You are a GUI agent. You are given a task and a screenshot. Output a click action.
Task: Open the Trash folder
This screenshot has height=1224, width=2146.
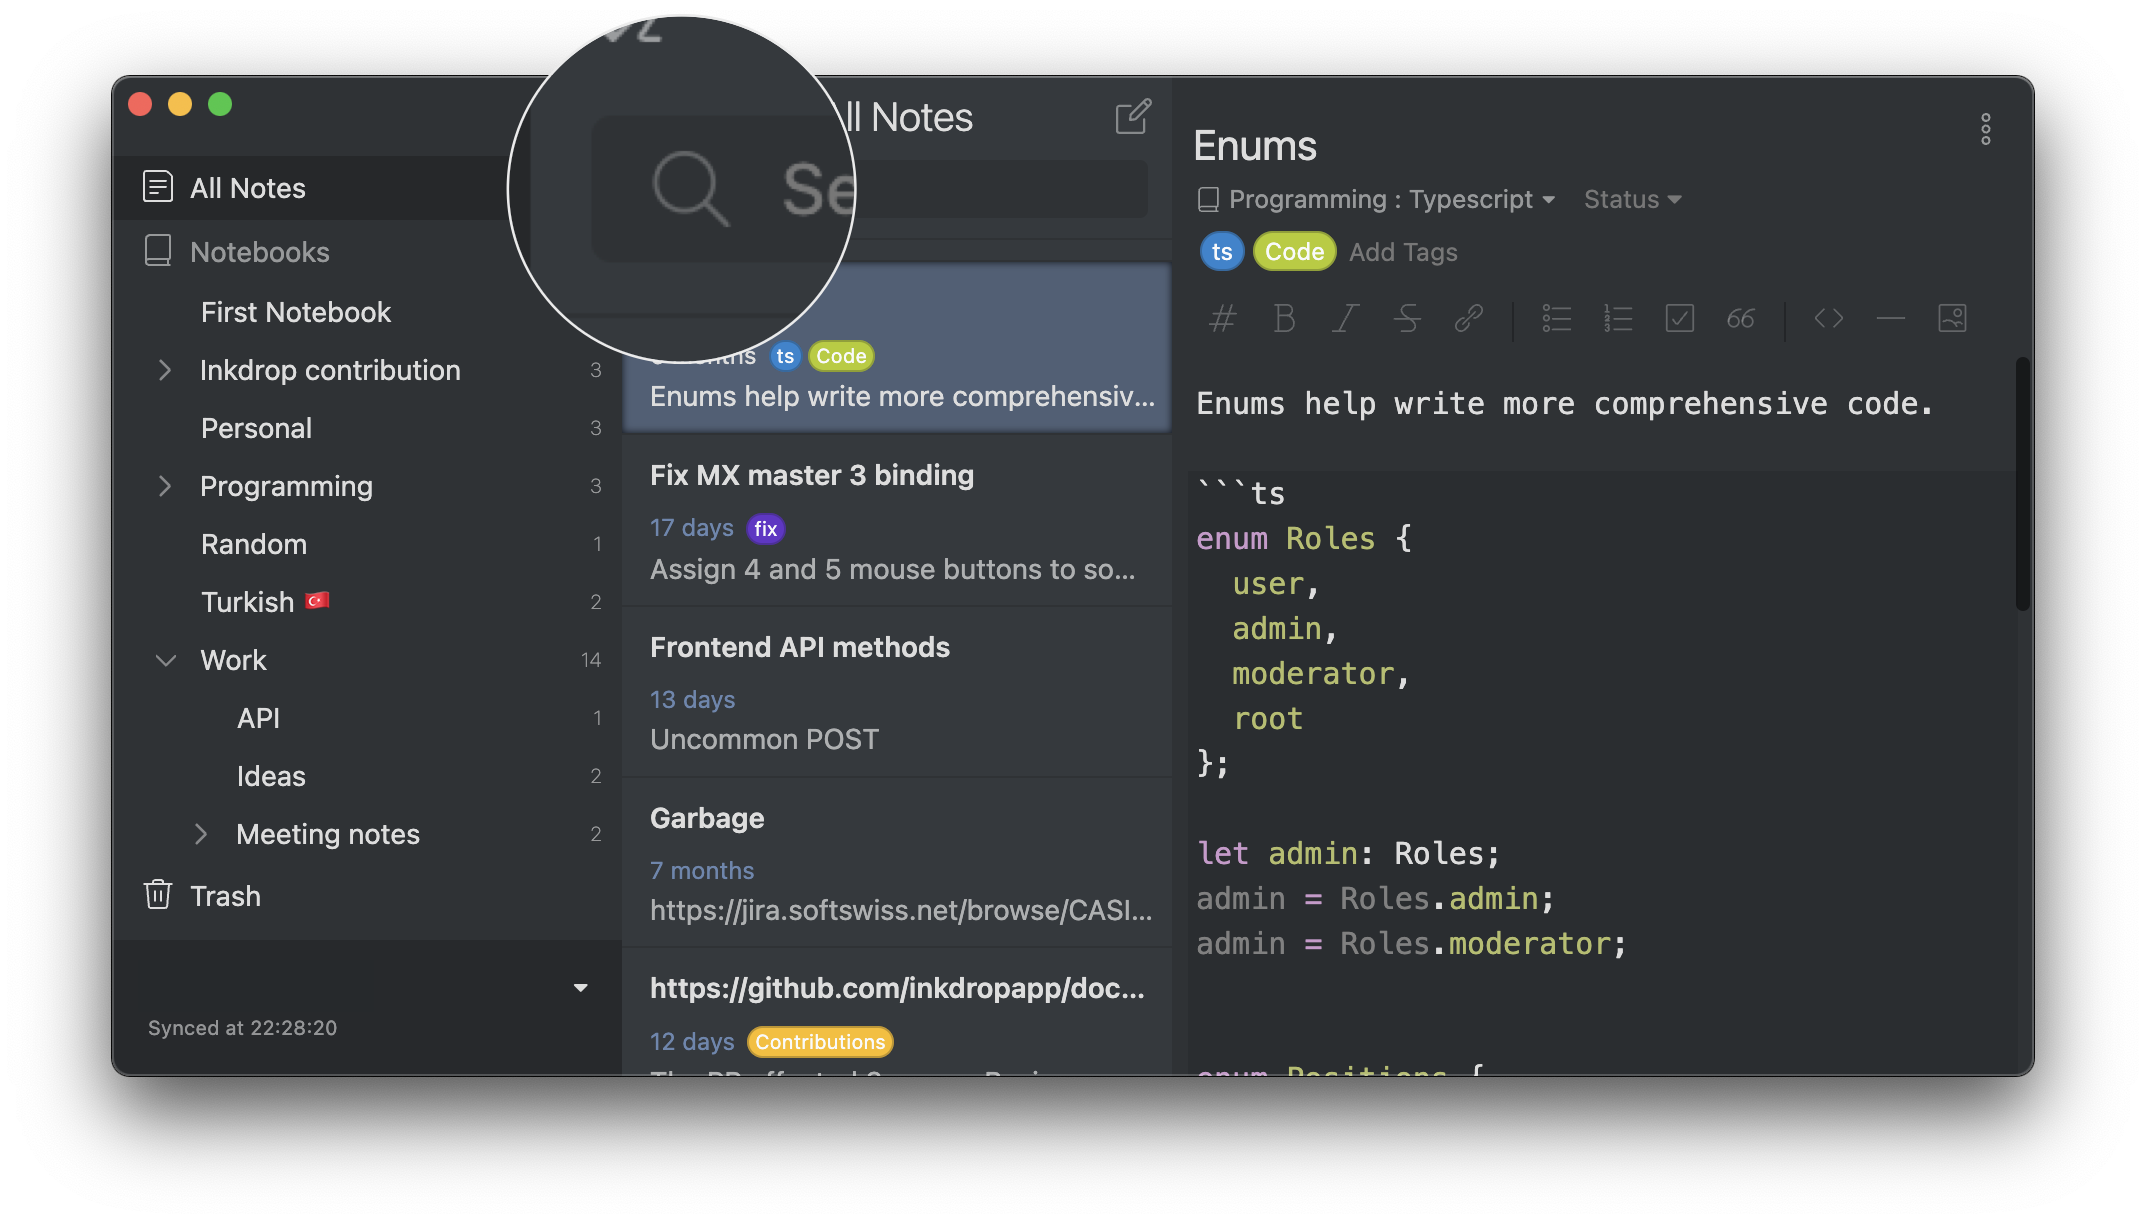coord(225,896)
